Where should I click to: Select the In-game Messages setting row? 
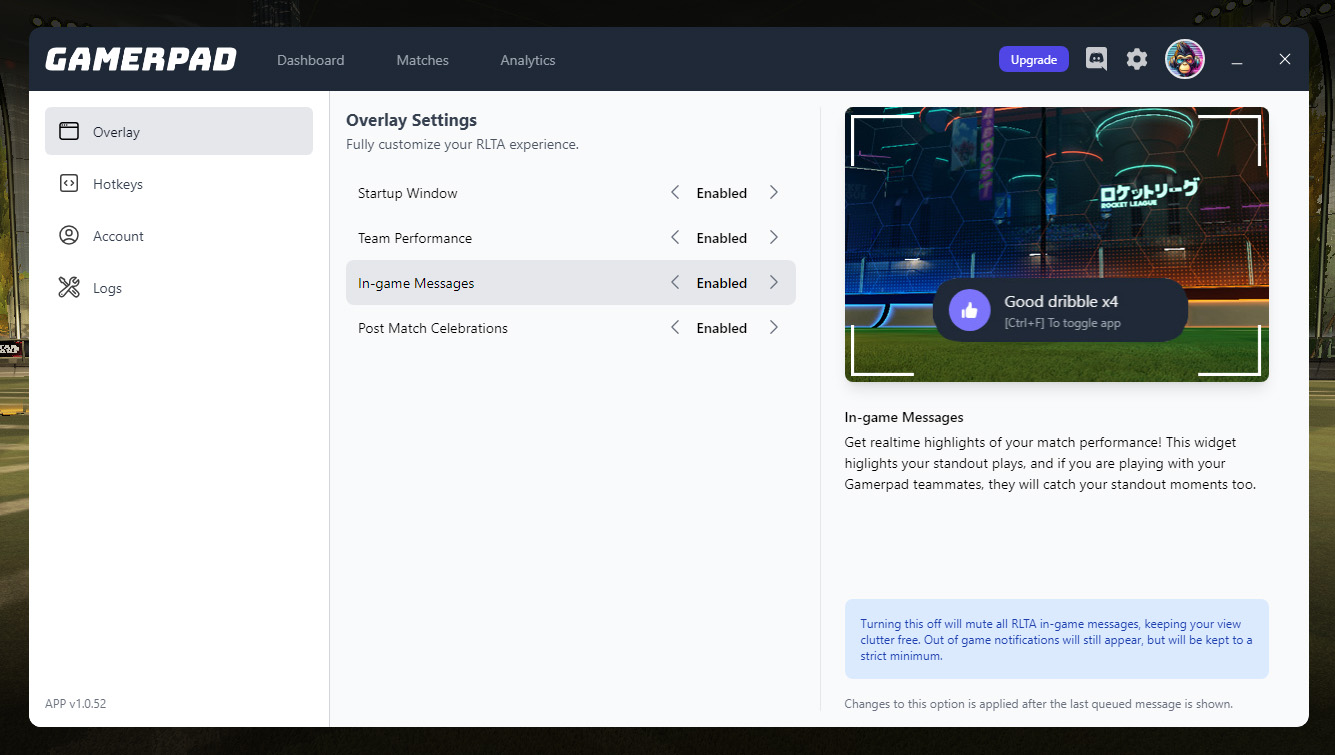tap(571, 283)
